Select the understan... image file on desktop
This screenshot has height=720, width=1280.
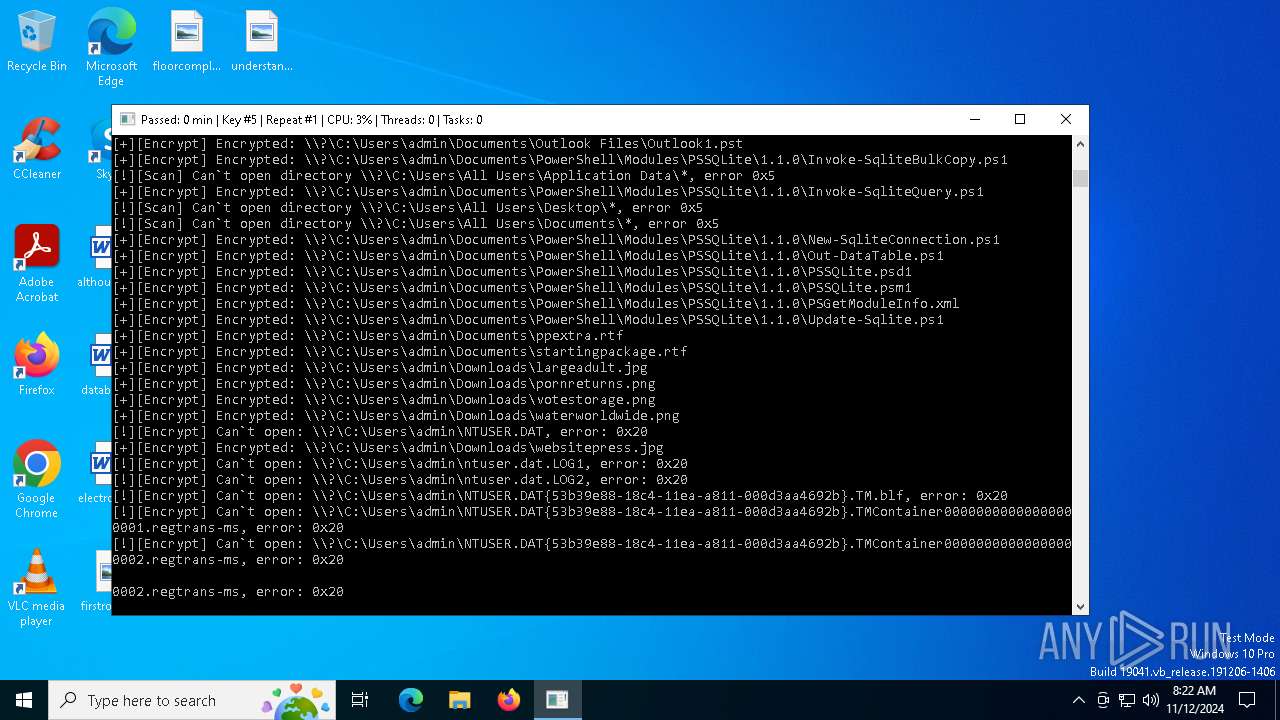(261, 42)
